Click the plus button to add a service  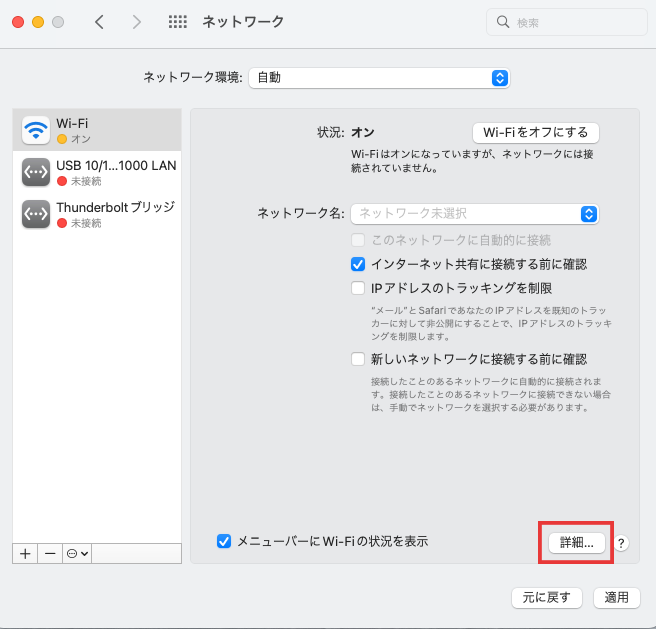(25, 553)
